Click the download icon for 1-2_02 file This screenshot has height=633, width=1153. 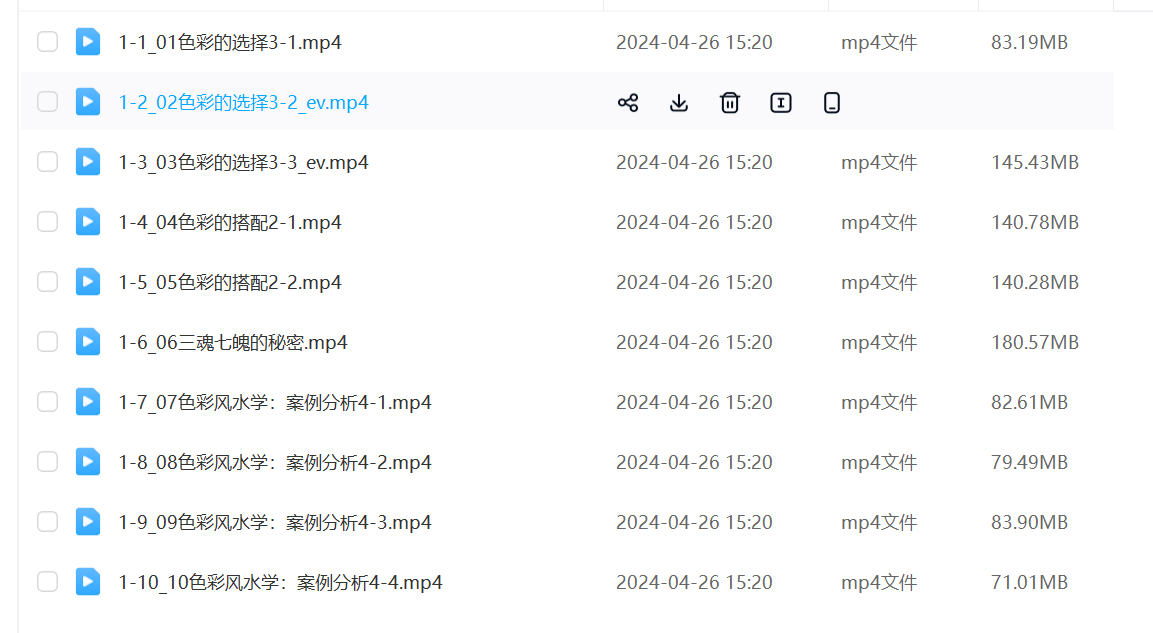coord(679,102)
